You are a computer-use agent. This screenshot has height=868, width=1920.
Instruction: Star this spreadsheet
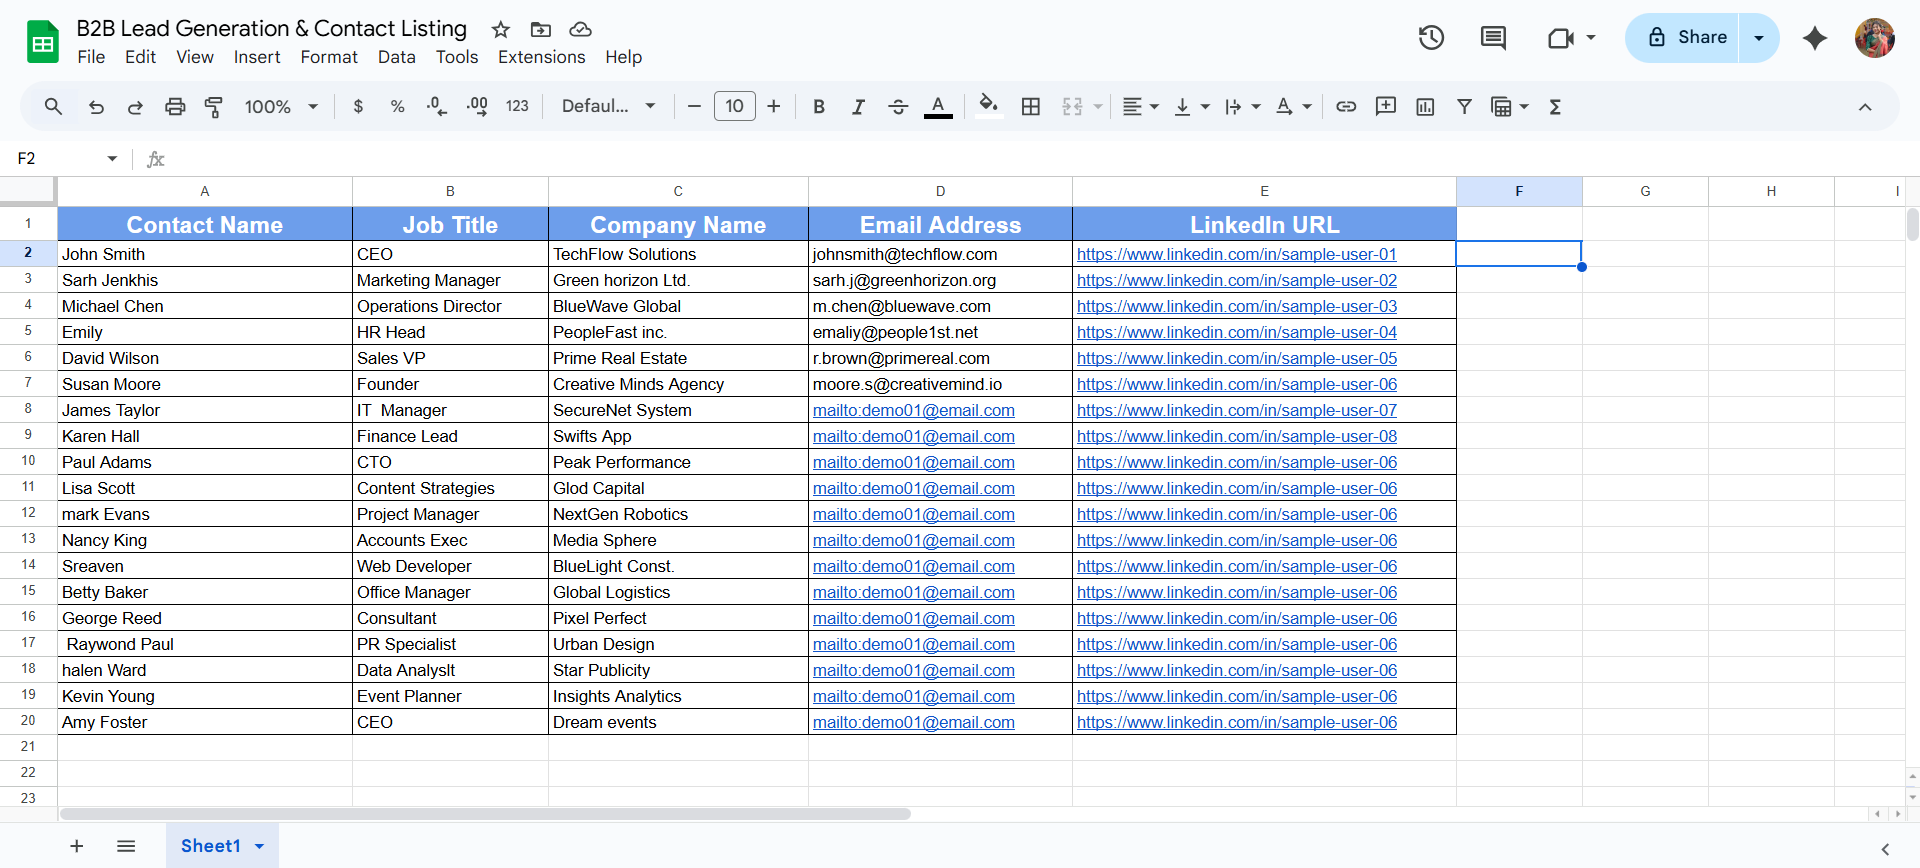(501, 29)
